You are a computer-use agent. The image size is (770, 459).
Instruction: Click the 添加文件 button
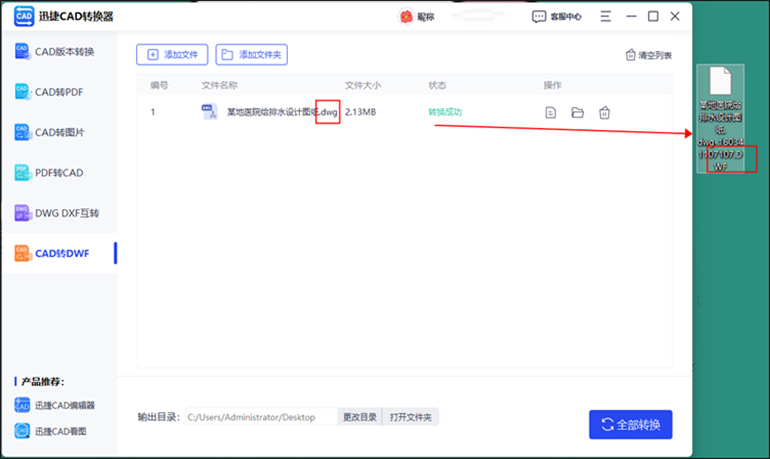click(172, 54)
